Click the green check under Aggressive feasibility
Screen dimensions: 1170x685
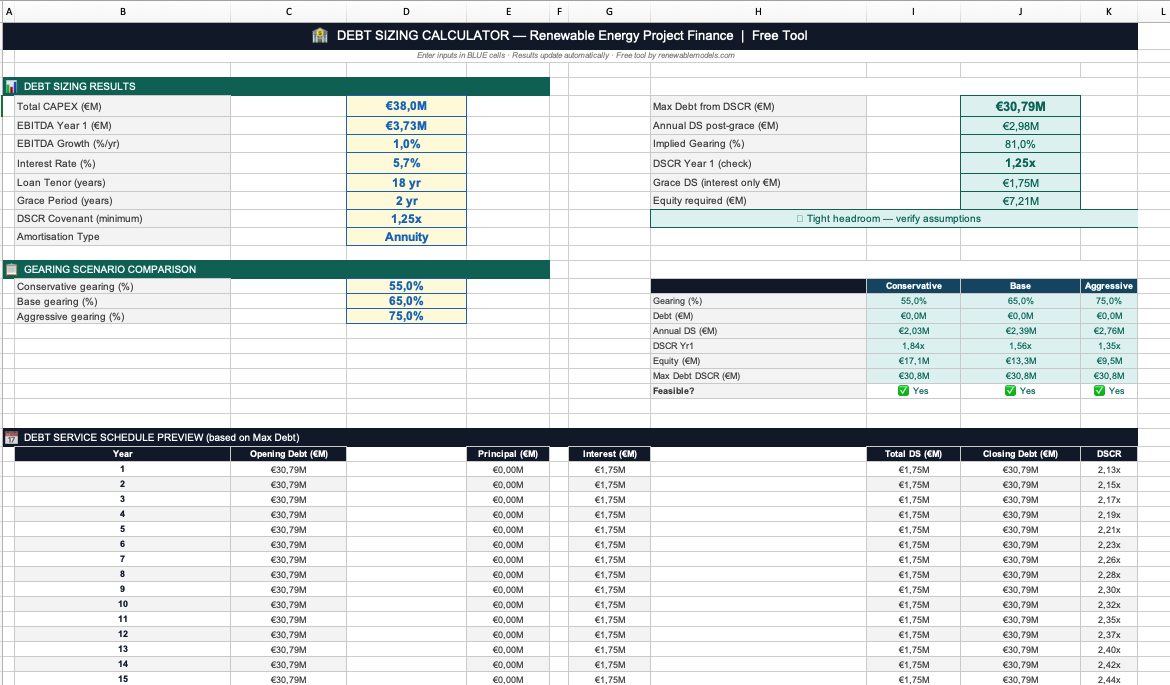tap(1099, 391)
